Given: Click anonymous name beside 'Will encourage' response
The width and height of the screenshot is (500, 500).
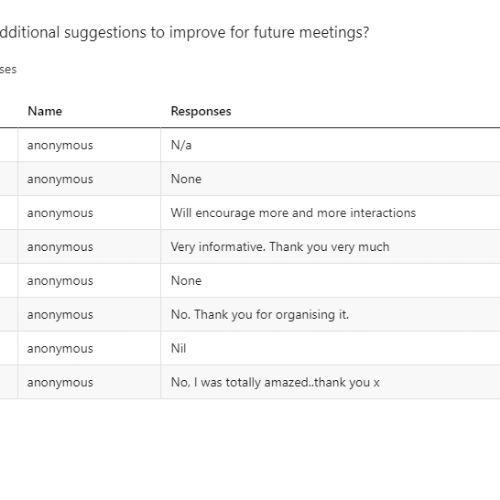Looking at the screenshot, I should (60, 213).
